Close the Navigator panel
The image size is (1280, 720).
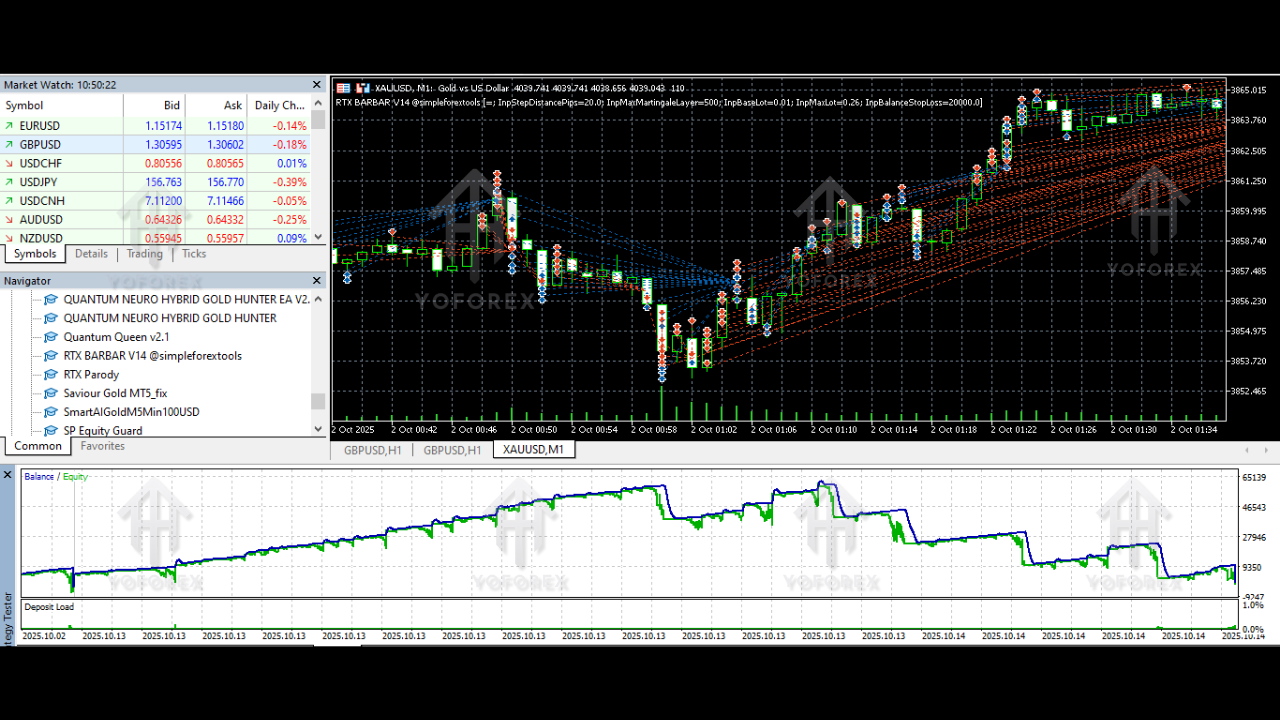click(318, 282)
